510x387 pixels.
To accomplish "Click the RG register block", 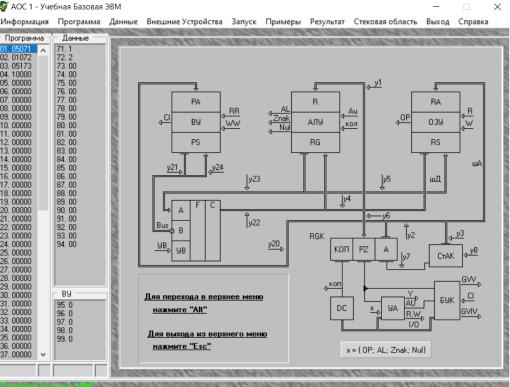I will 315,142.
